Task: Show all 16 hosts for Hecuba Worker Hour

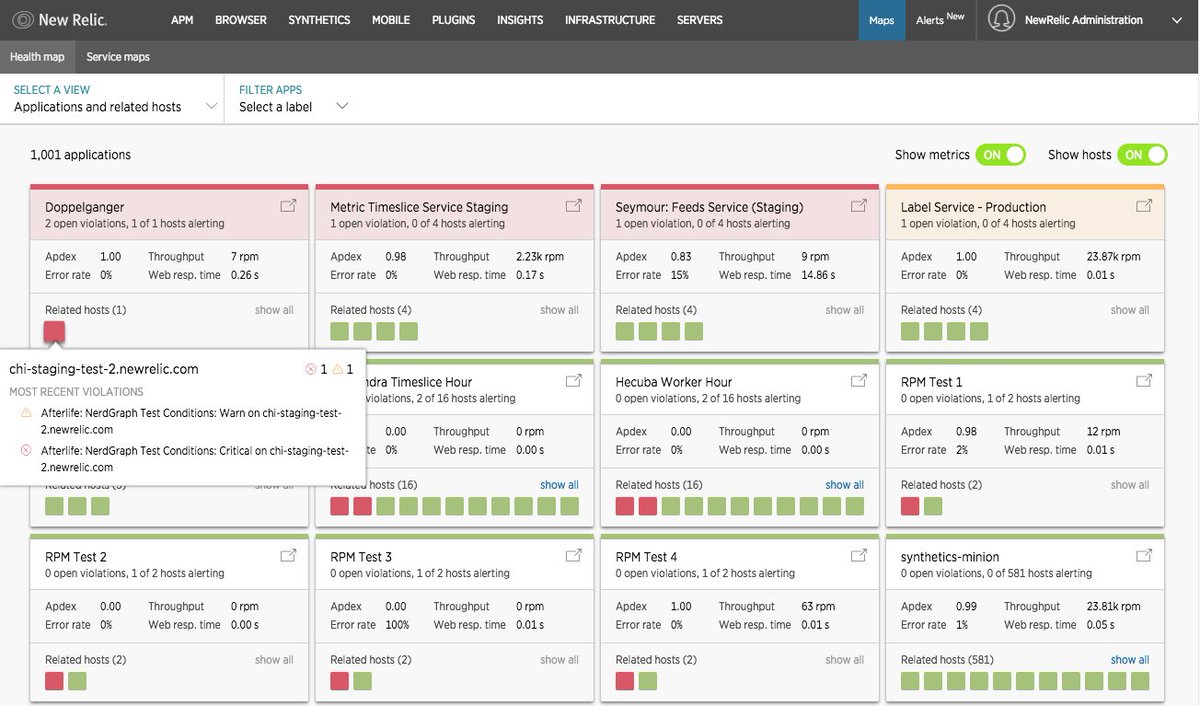Action: [x=844, y=485]
